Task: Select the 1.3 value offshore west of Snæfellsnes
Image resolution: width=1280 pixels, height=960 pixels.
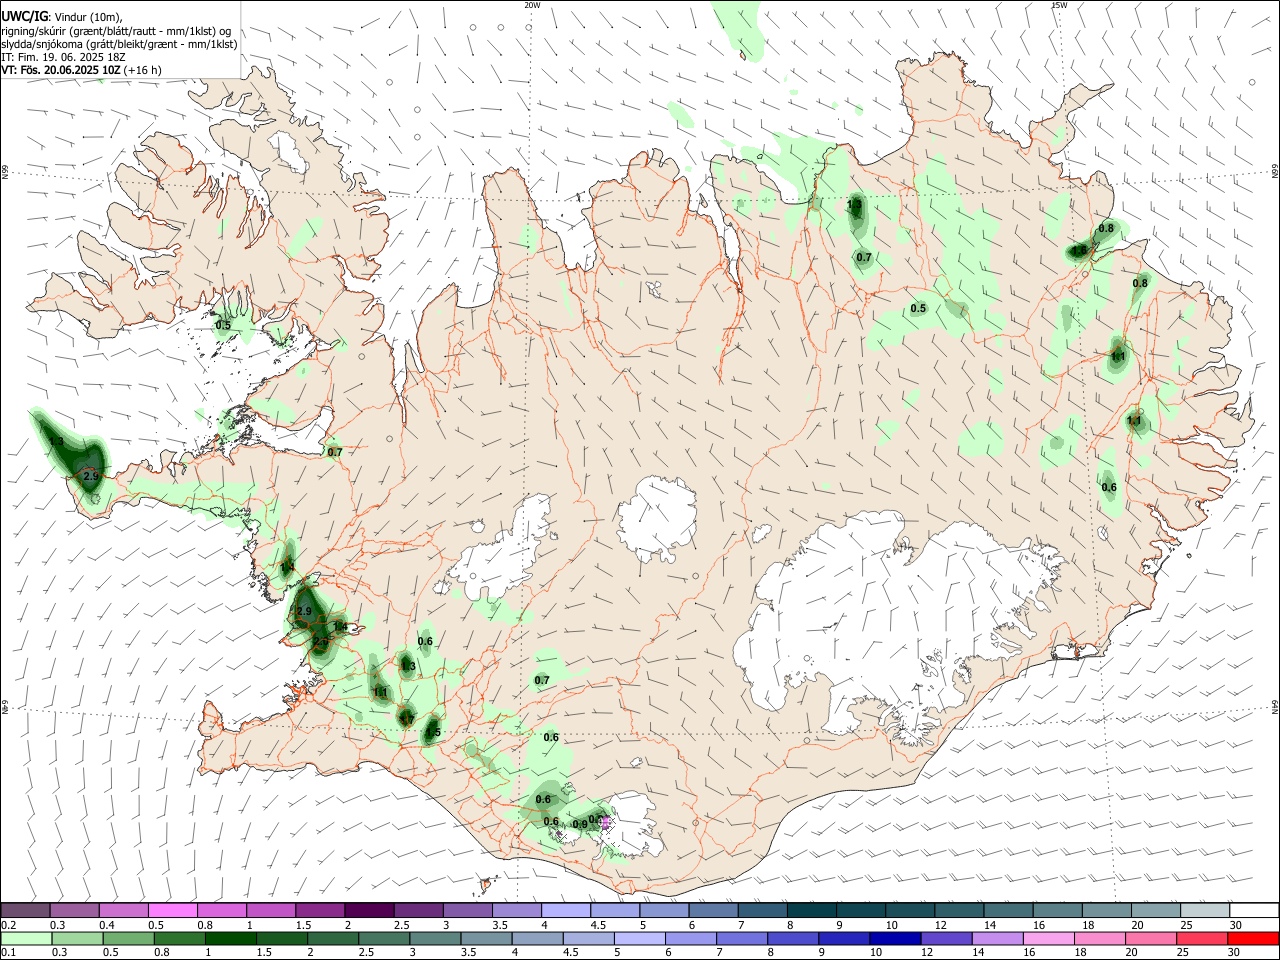Action: tap(56, 442)
